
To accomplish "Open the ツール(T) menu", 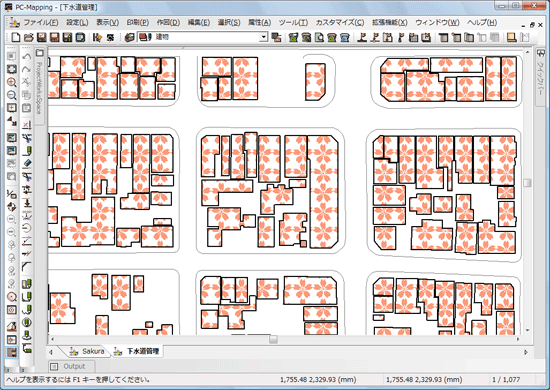I will tap(293, 22).
